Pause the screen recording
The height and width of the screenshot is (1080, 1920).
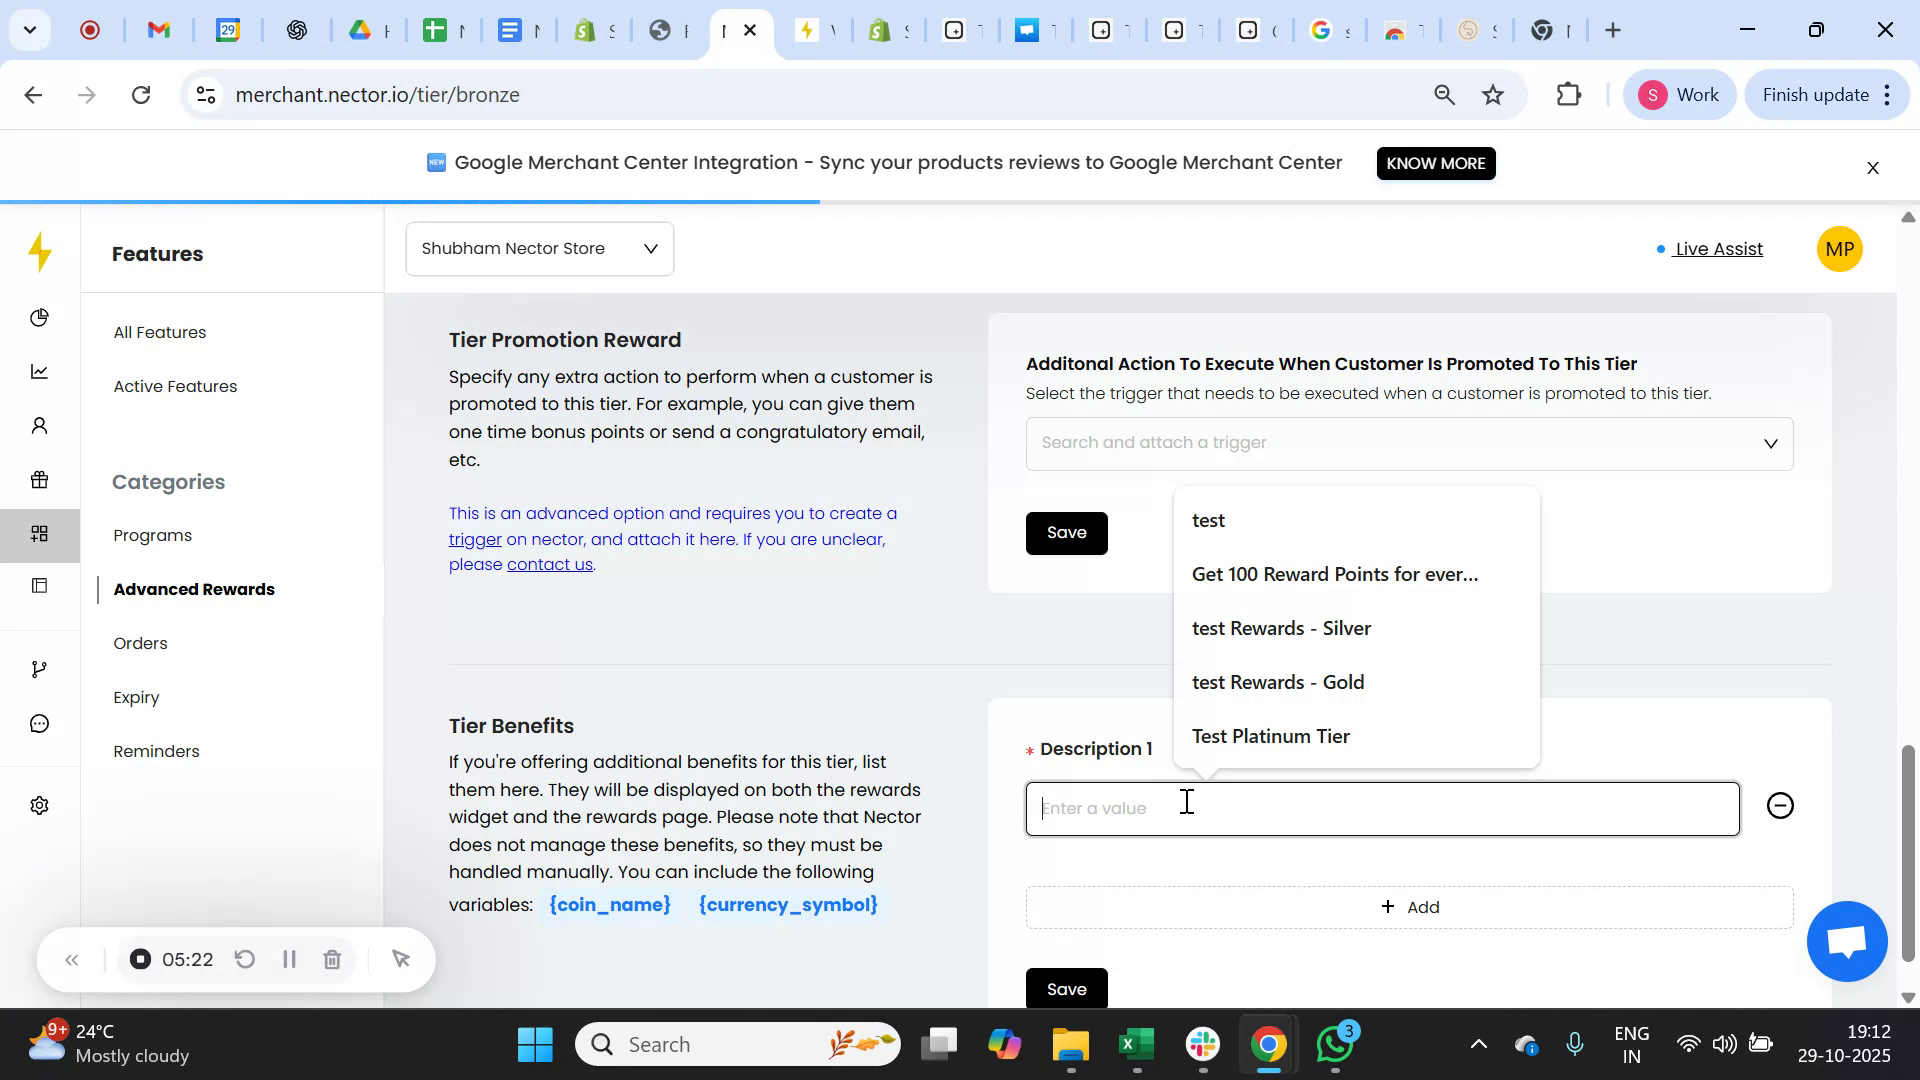coord(289,959)
